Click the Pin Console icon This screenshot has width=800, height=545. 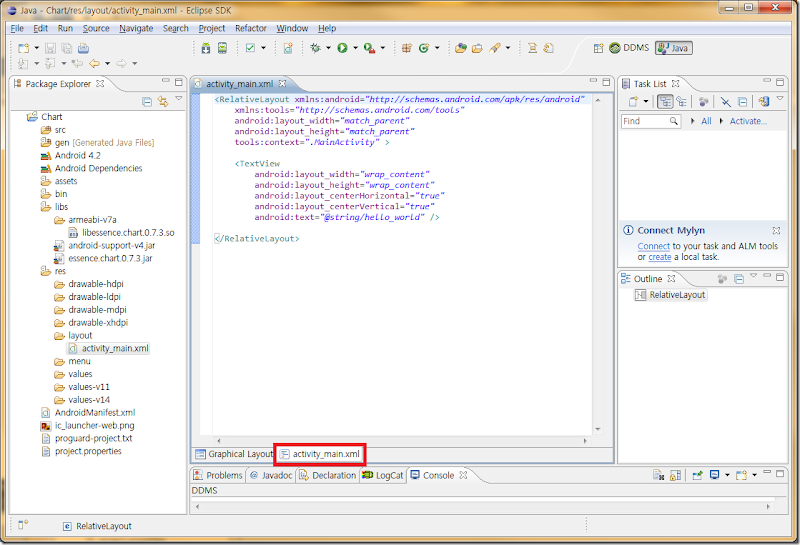697,475
